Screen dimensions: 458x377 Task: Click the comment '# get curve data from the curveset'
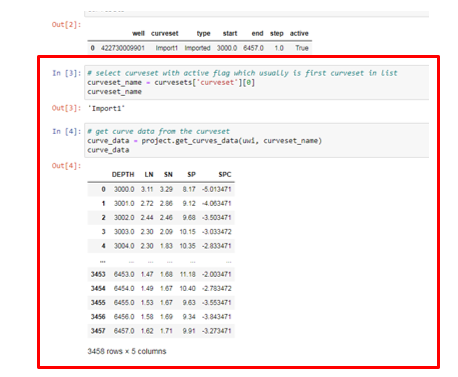[x=159, y=131]
